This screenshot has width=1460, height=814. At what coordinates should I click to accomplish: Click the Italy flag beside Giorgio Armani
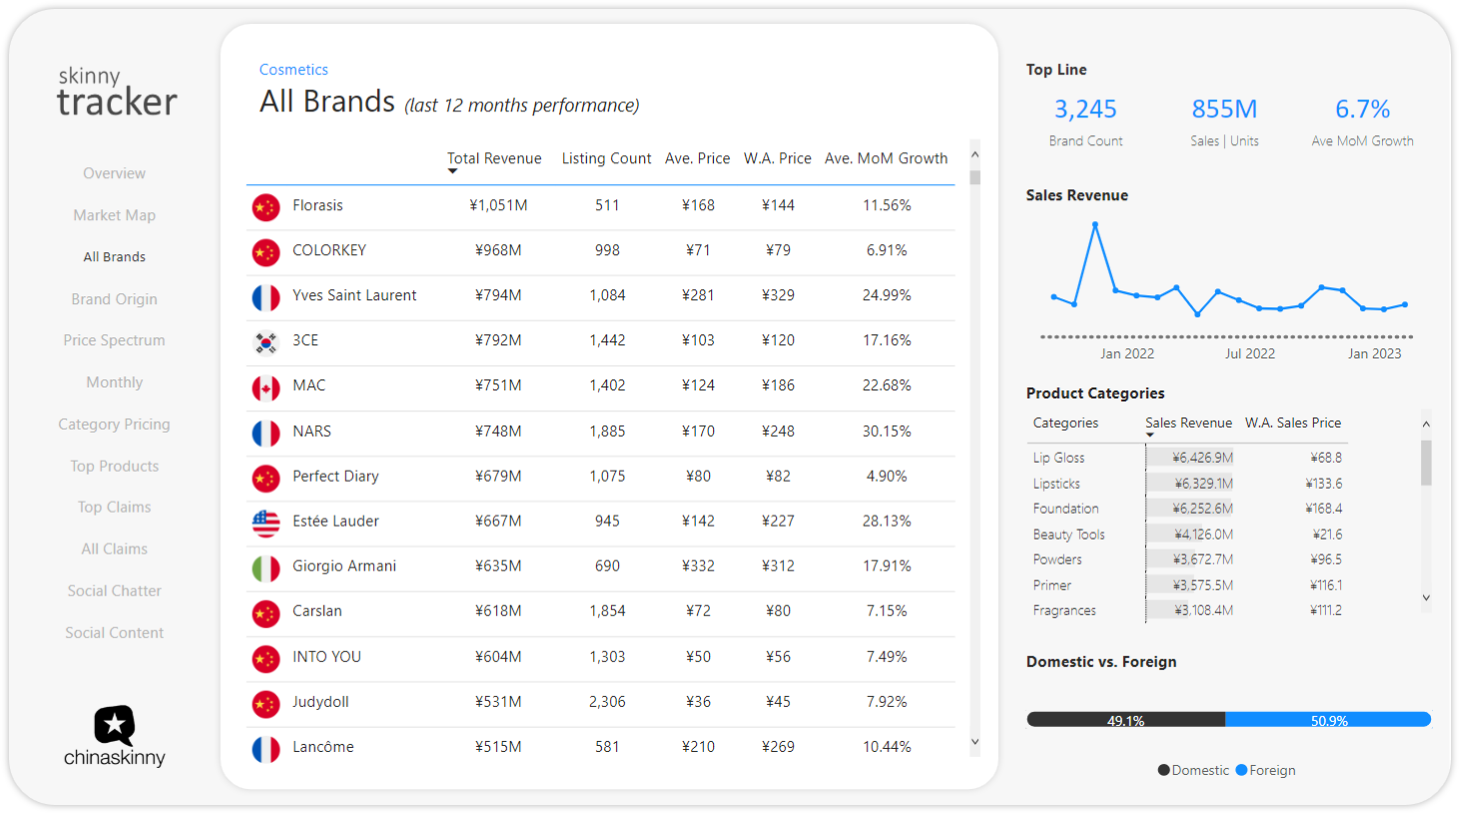click(266, 568)
